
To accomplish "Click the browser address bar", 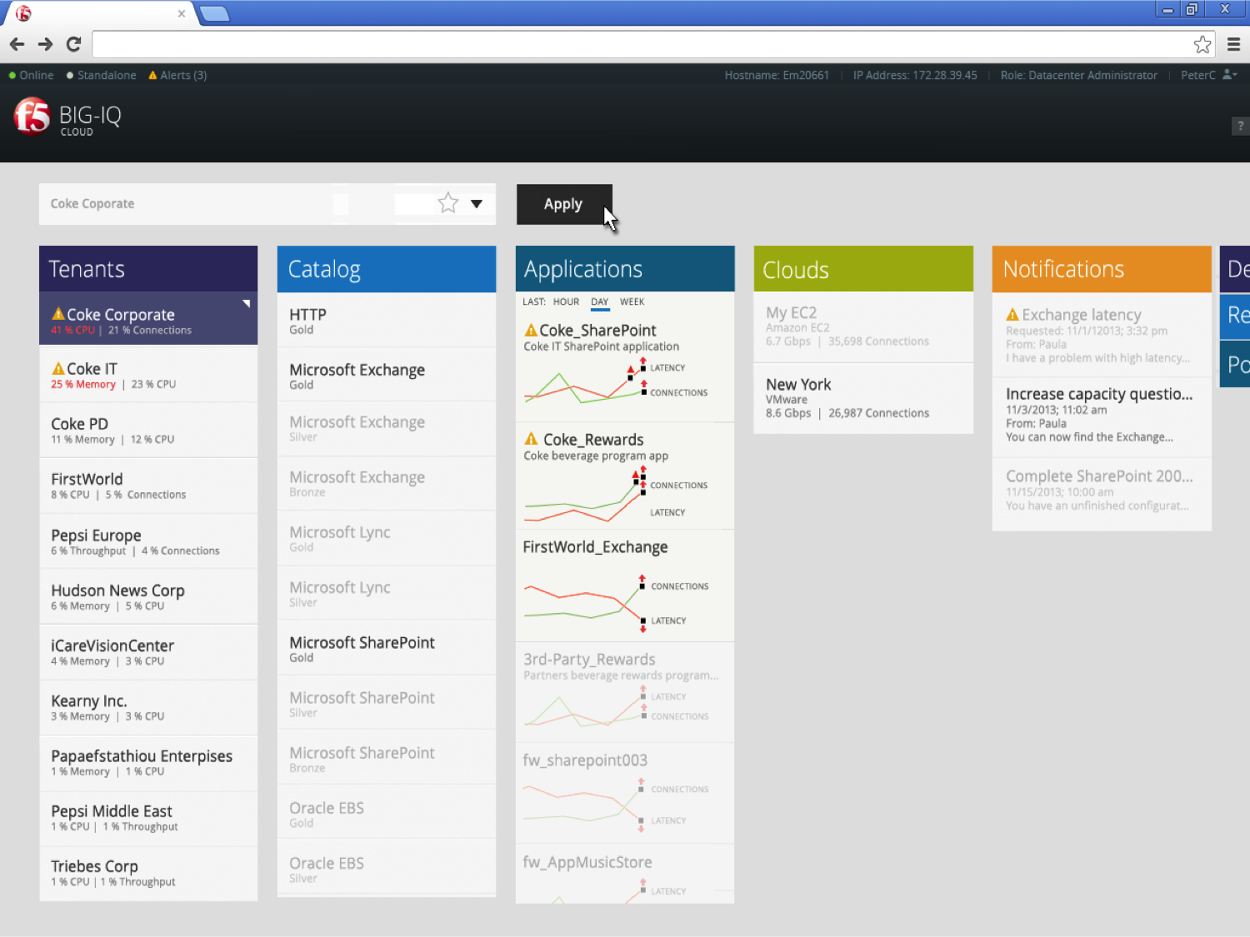I will (641, 44).
